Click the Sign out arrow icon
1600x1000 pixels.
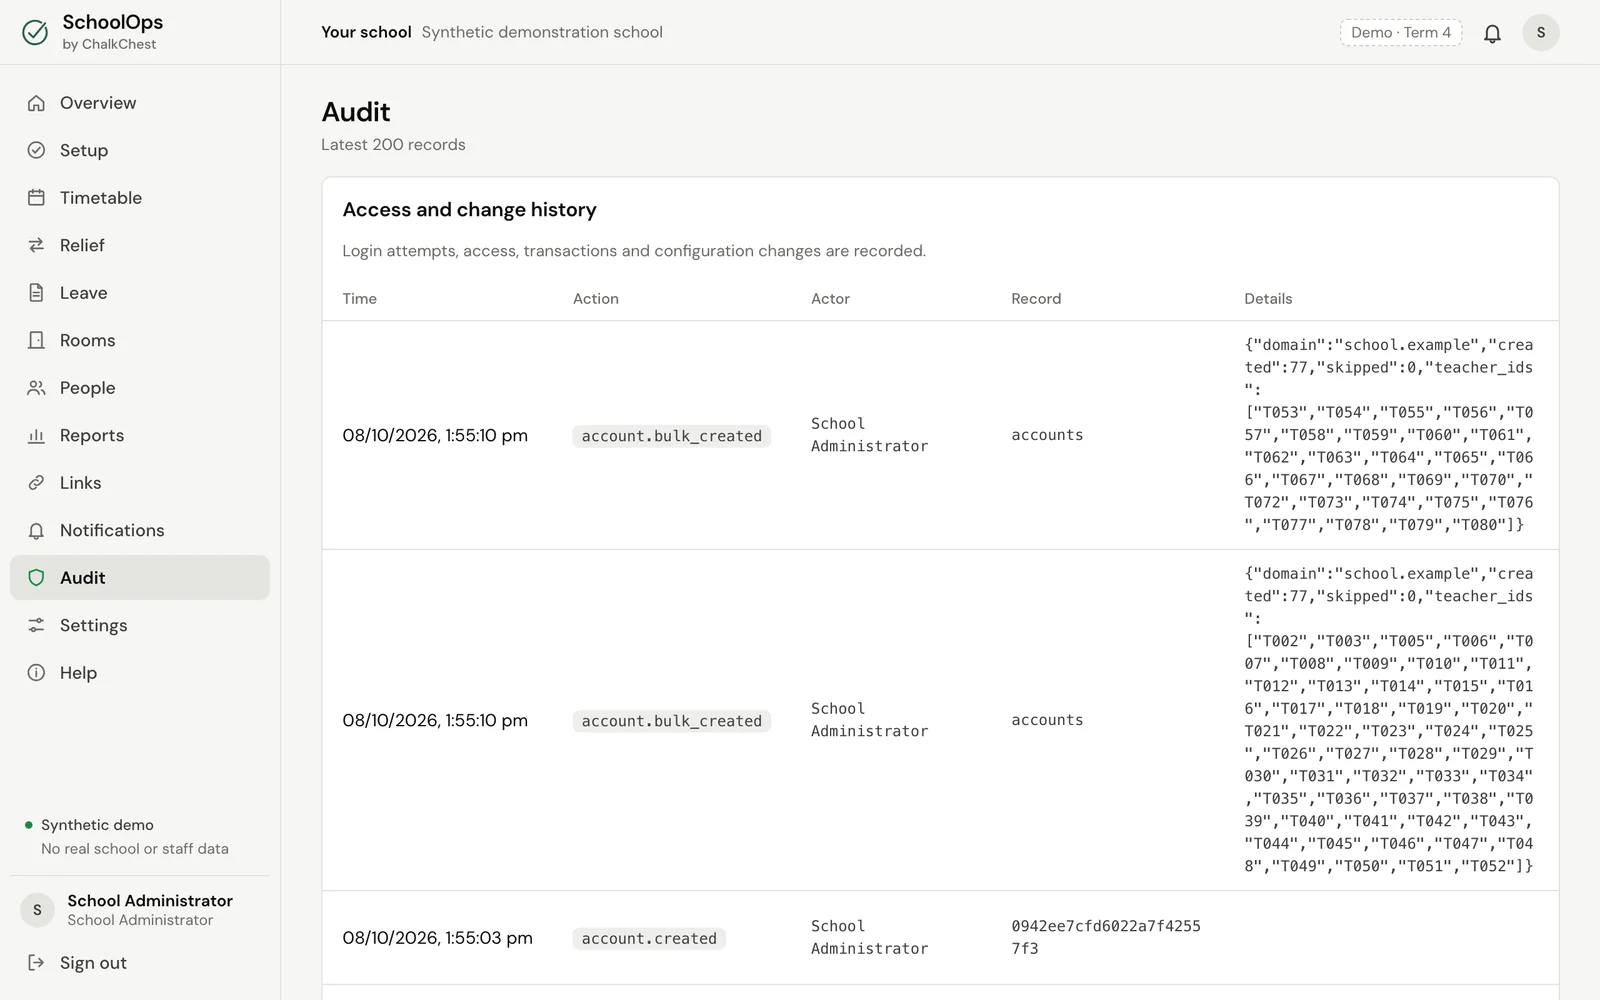pos(36,963)
